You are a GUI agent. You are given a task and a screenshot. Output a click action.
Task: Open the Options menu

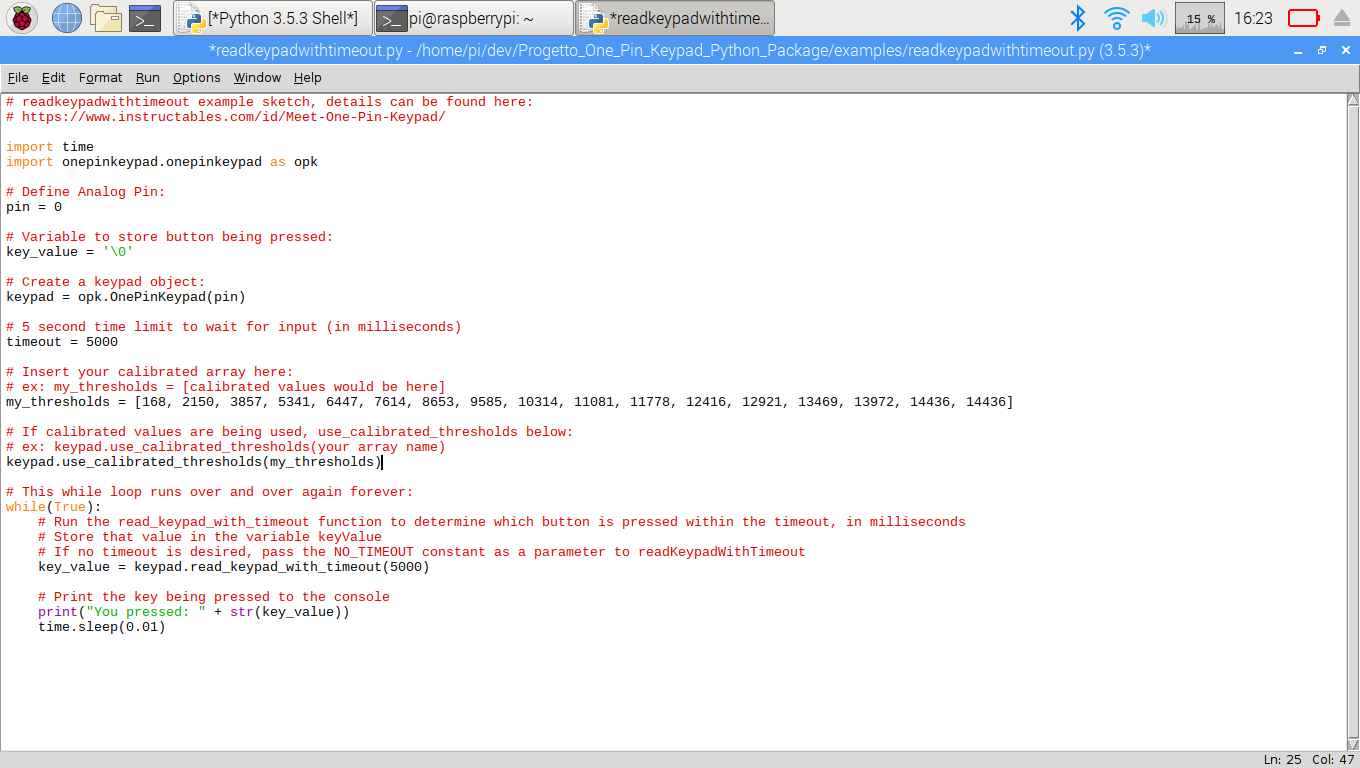point(196,77)
